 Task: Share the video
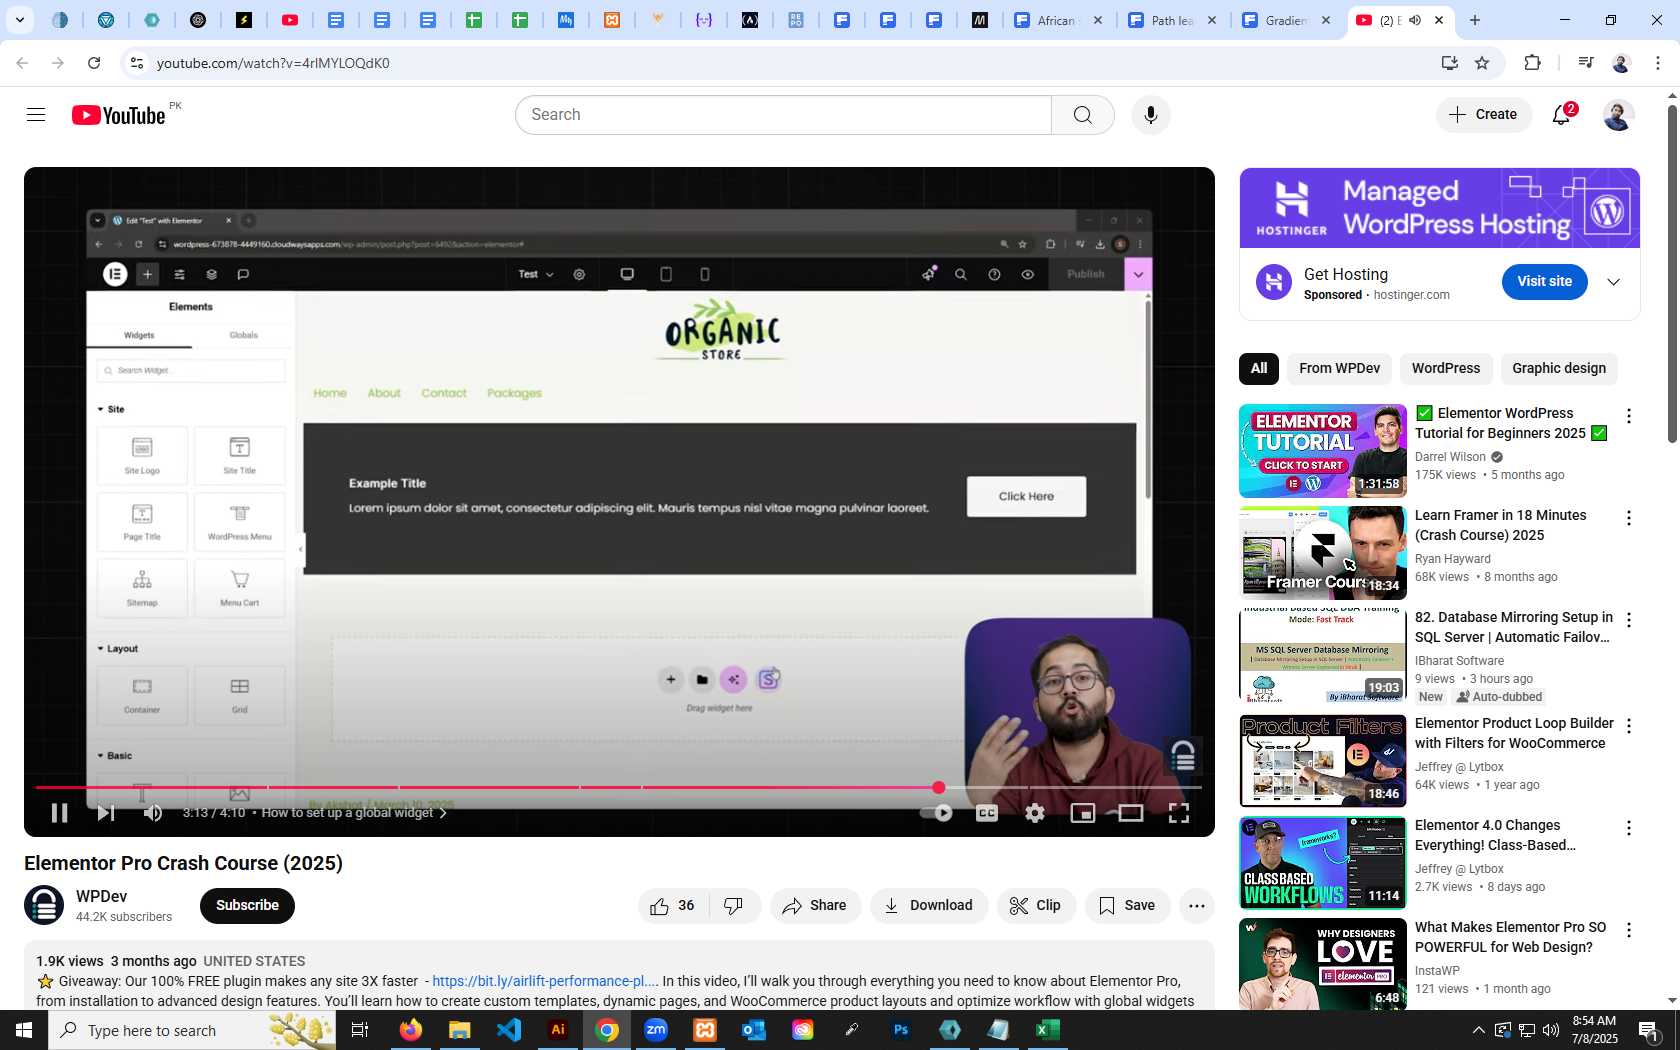[815, 906]
